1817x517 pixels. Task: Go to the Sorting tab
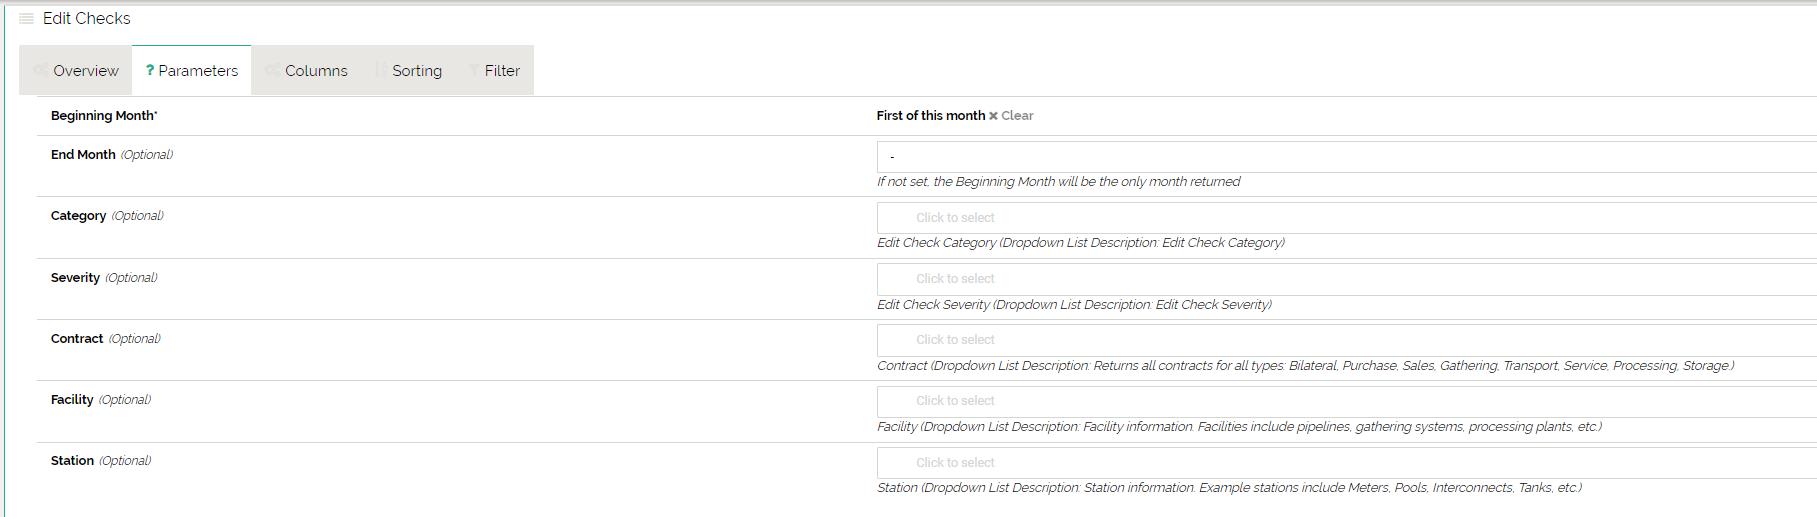click(x=416, y=71)
